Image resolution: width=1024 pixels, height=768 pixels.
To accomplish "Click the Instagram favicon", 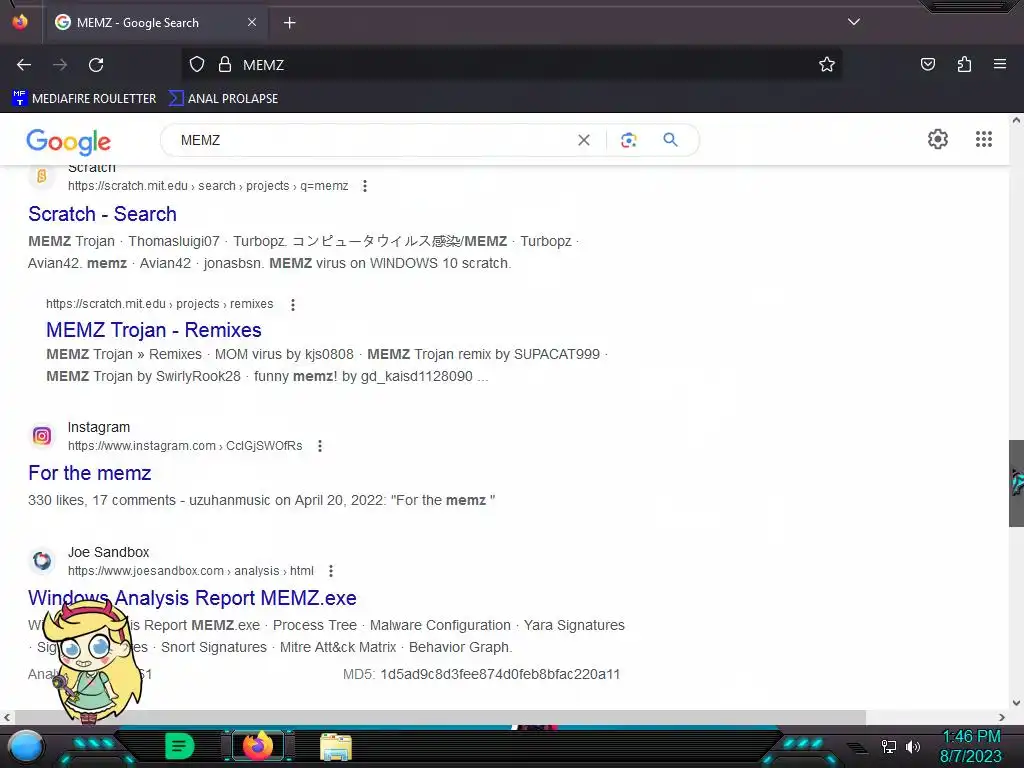I will coord(42,436).
